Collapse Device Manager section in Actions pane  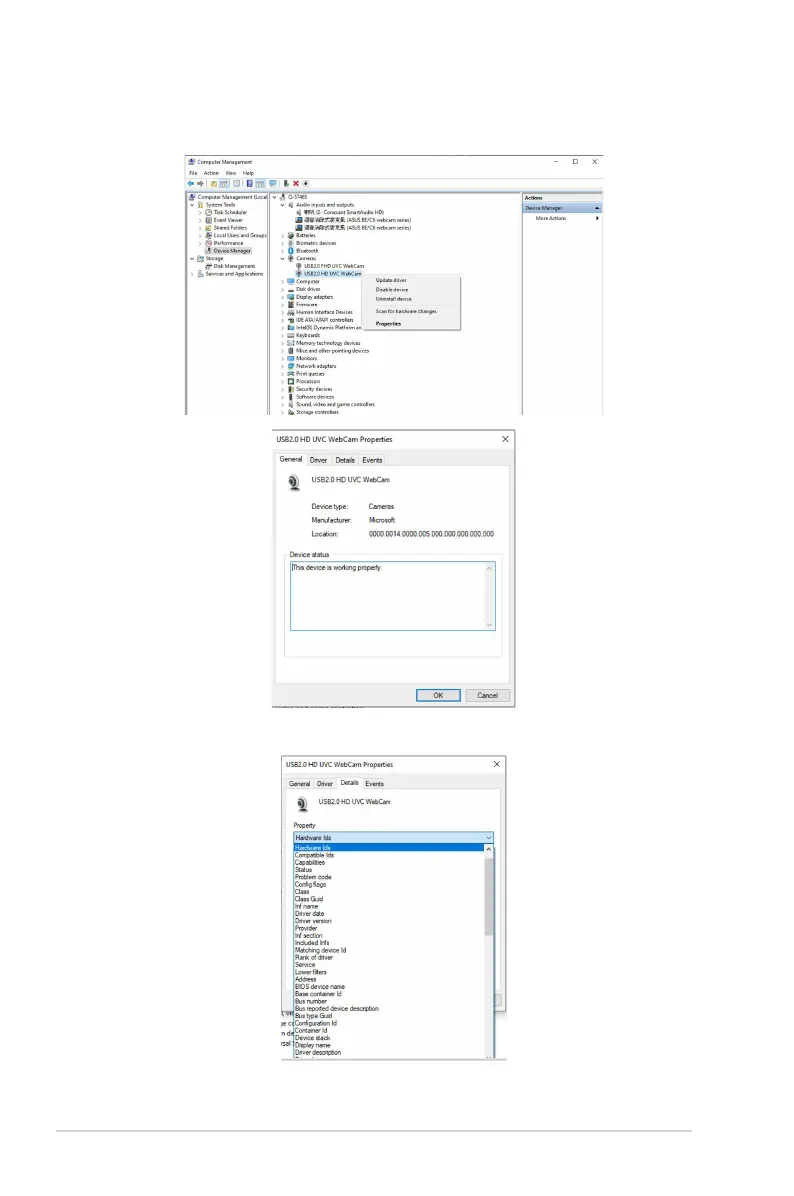pyautogui.click(x=597, y=208)
